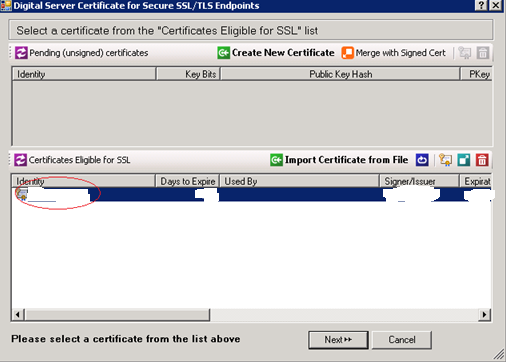Click the Next button
Viewport: 510px width, 362px height.
[x=338, y=340]
